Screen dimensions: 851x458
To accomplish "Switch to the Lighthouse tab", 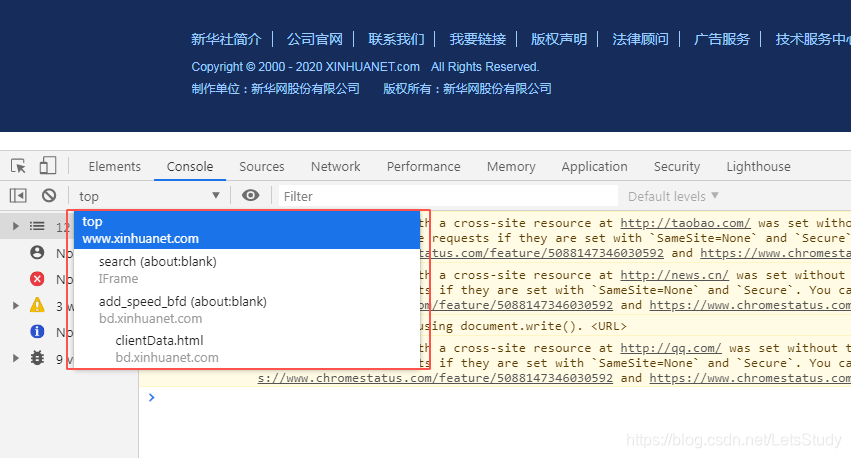I will click(758, 167).
